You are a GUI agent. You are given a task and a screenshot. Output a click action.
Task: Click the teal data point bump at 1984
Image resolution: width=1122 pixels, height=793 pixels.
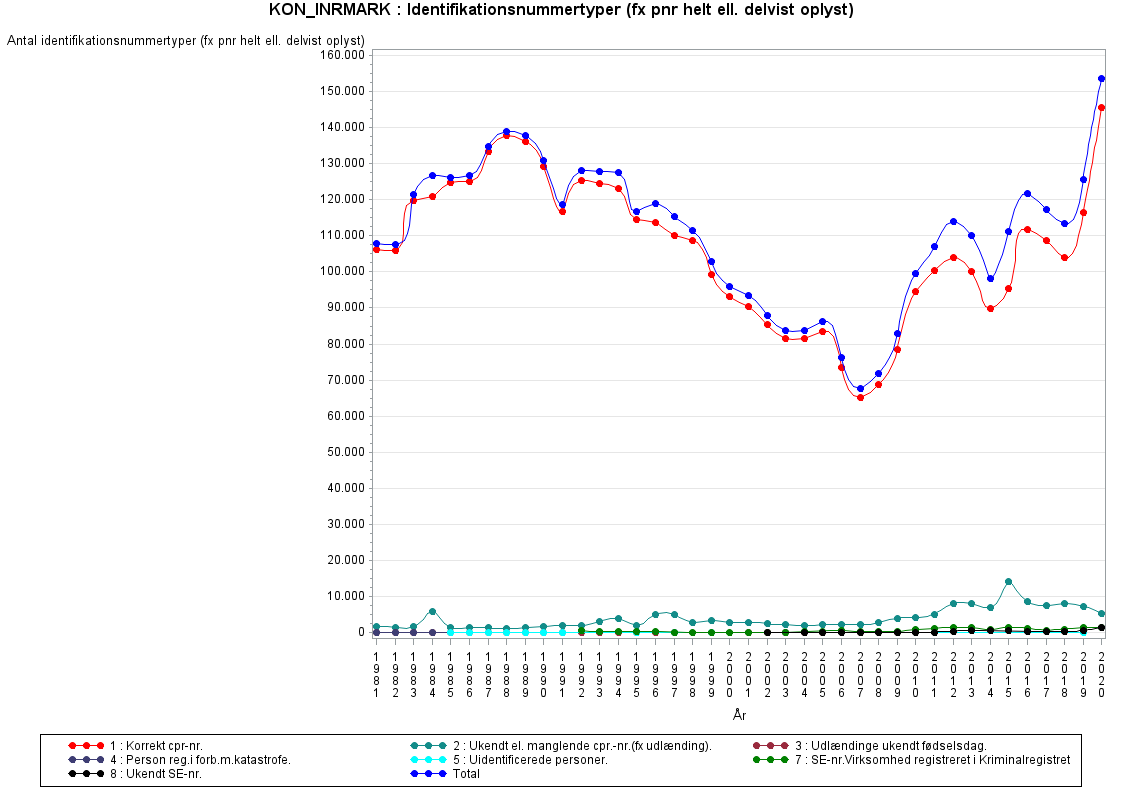tap(432, 611)
